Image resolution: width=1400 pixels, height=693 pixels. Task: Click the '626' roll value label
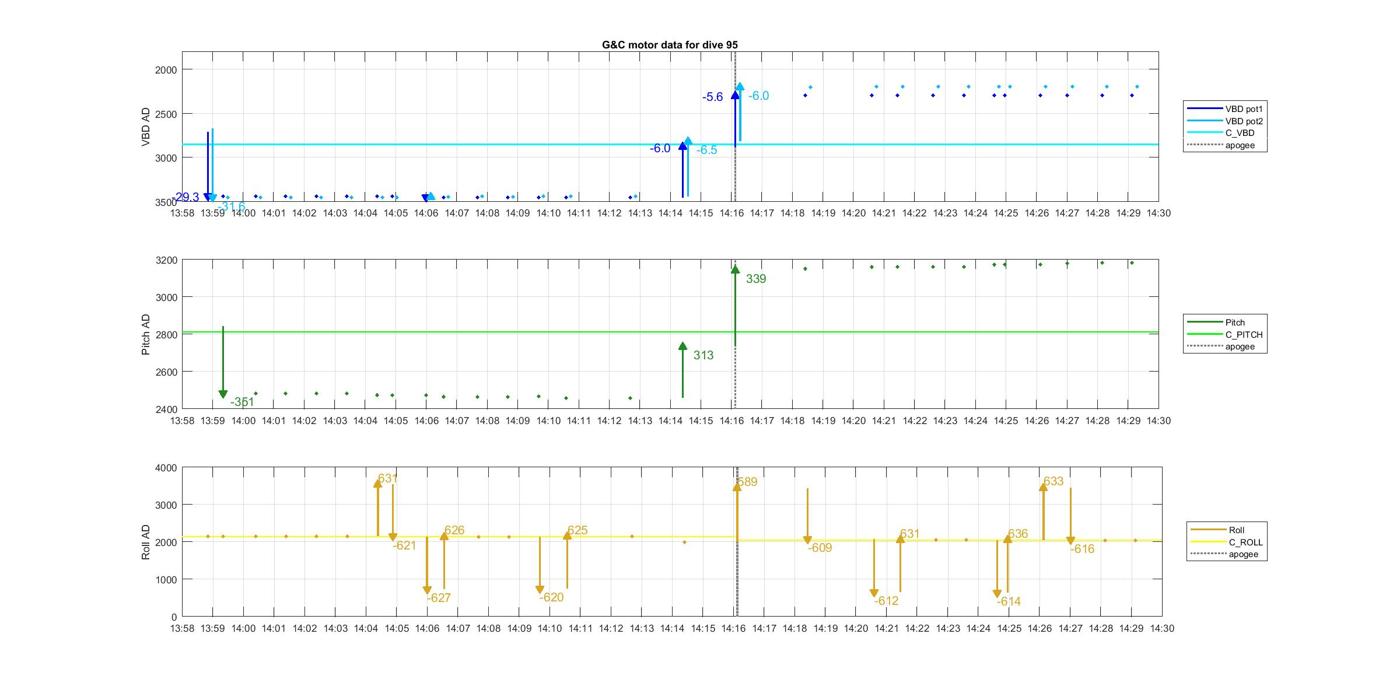click(x=454, y=531)
